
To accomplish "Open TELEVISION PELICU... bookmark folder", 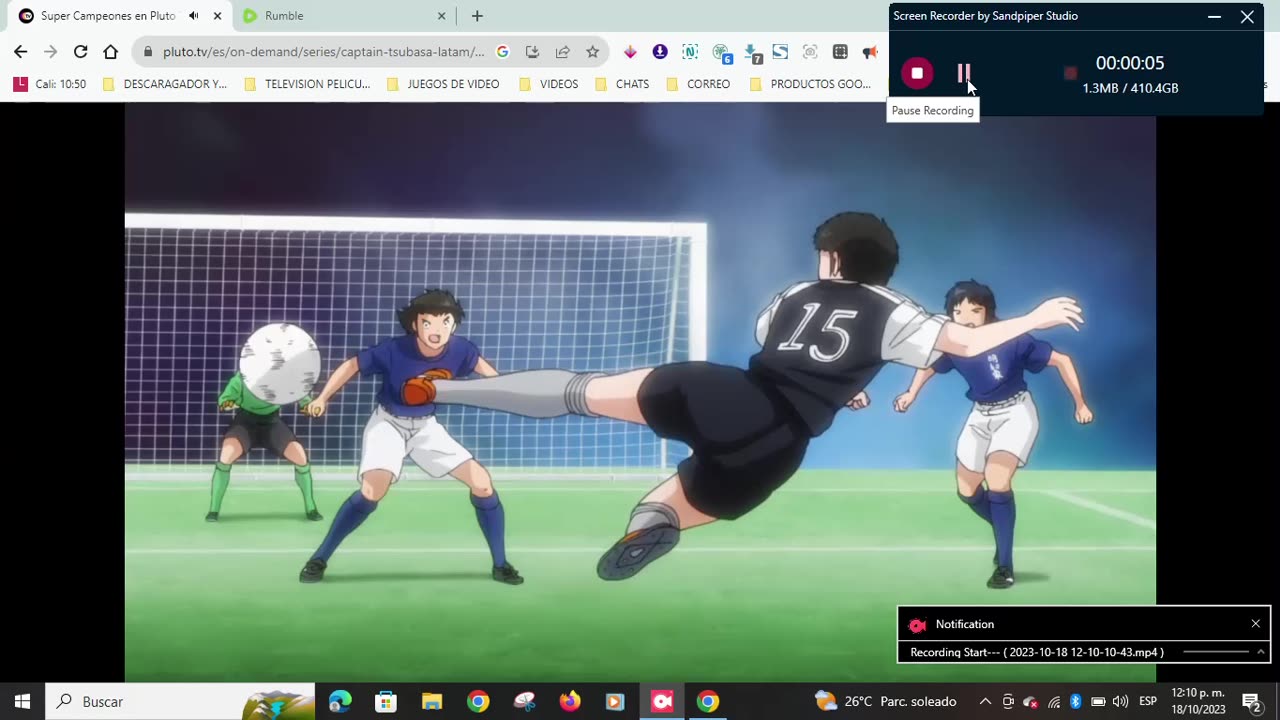I will [307, 84].
